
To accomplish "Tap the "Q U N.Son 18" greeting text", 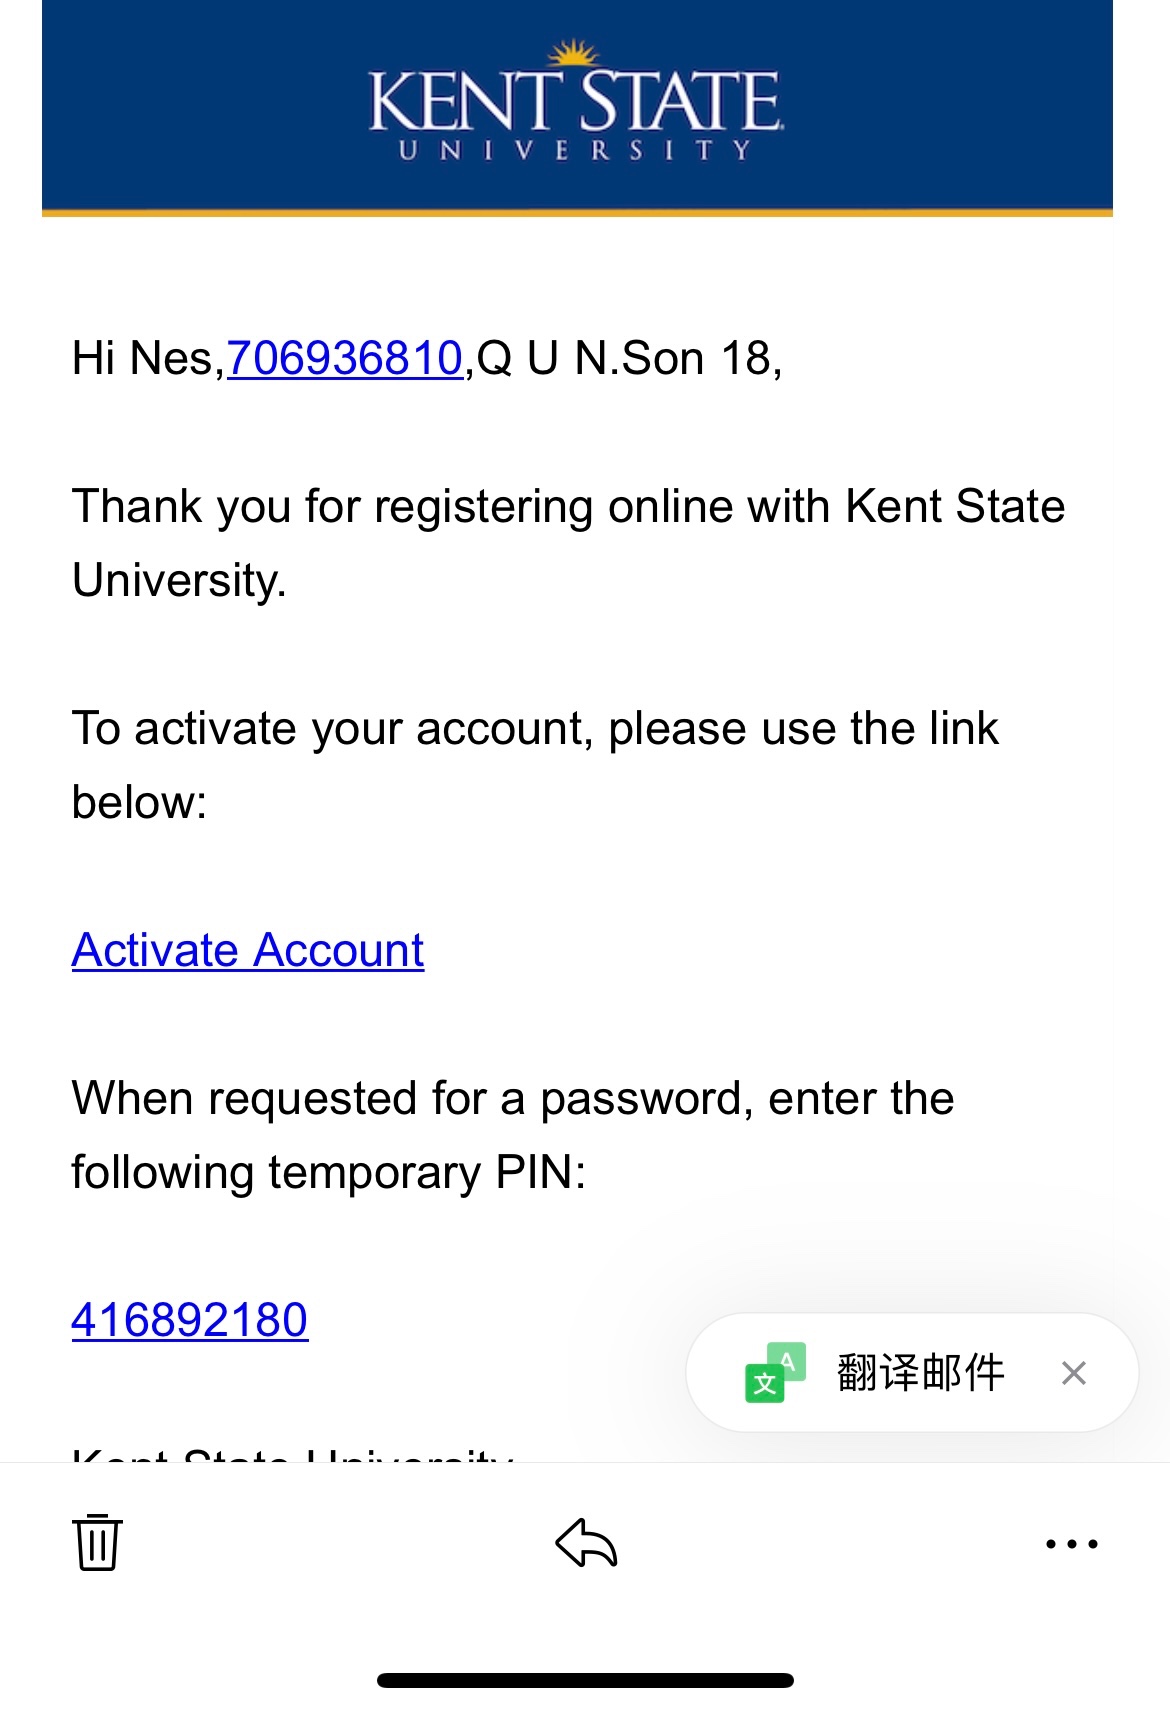I will (x=628, y=358).
